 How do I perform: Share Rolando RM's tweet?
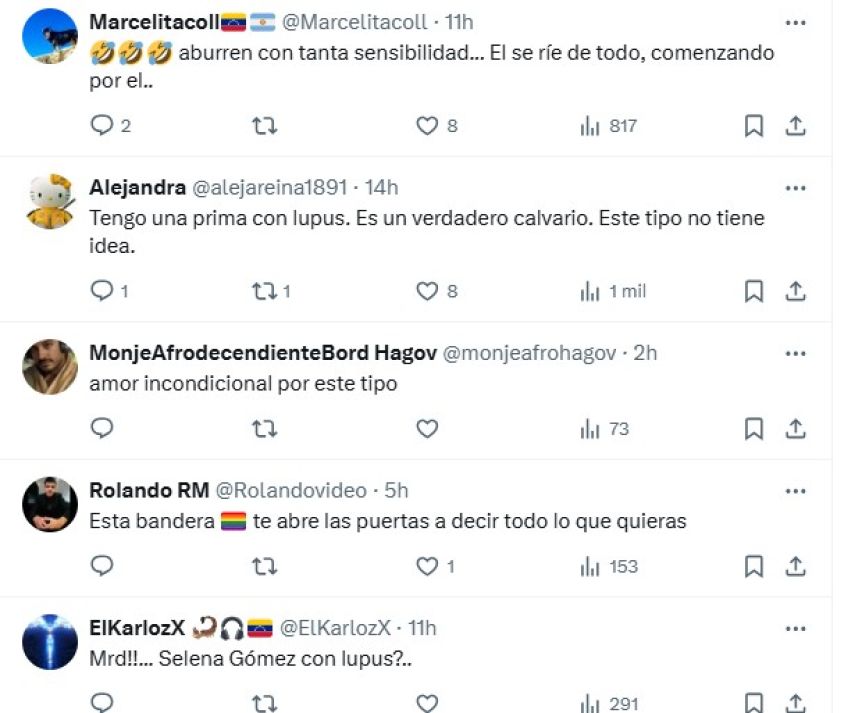click(x=796, y=566)
